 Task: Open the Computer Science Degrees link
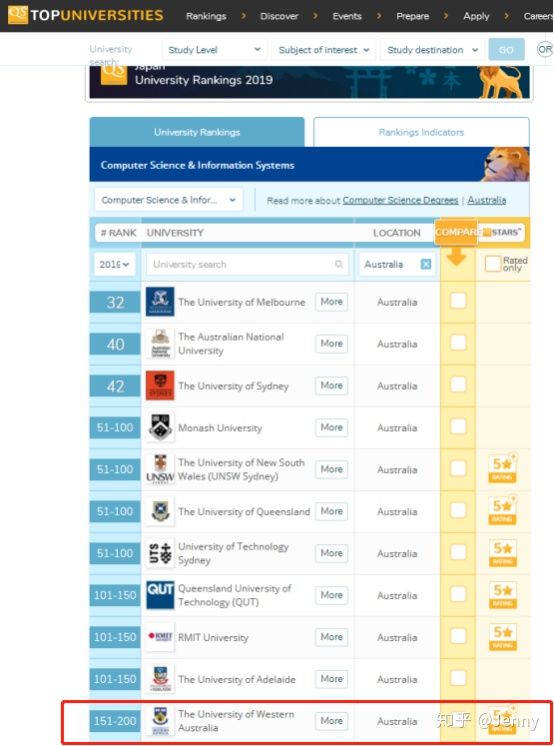(400, 200)
